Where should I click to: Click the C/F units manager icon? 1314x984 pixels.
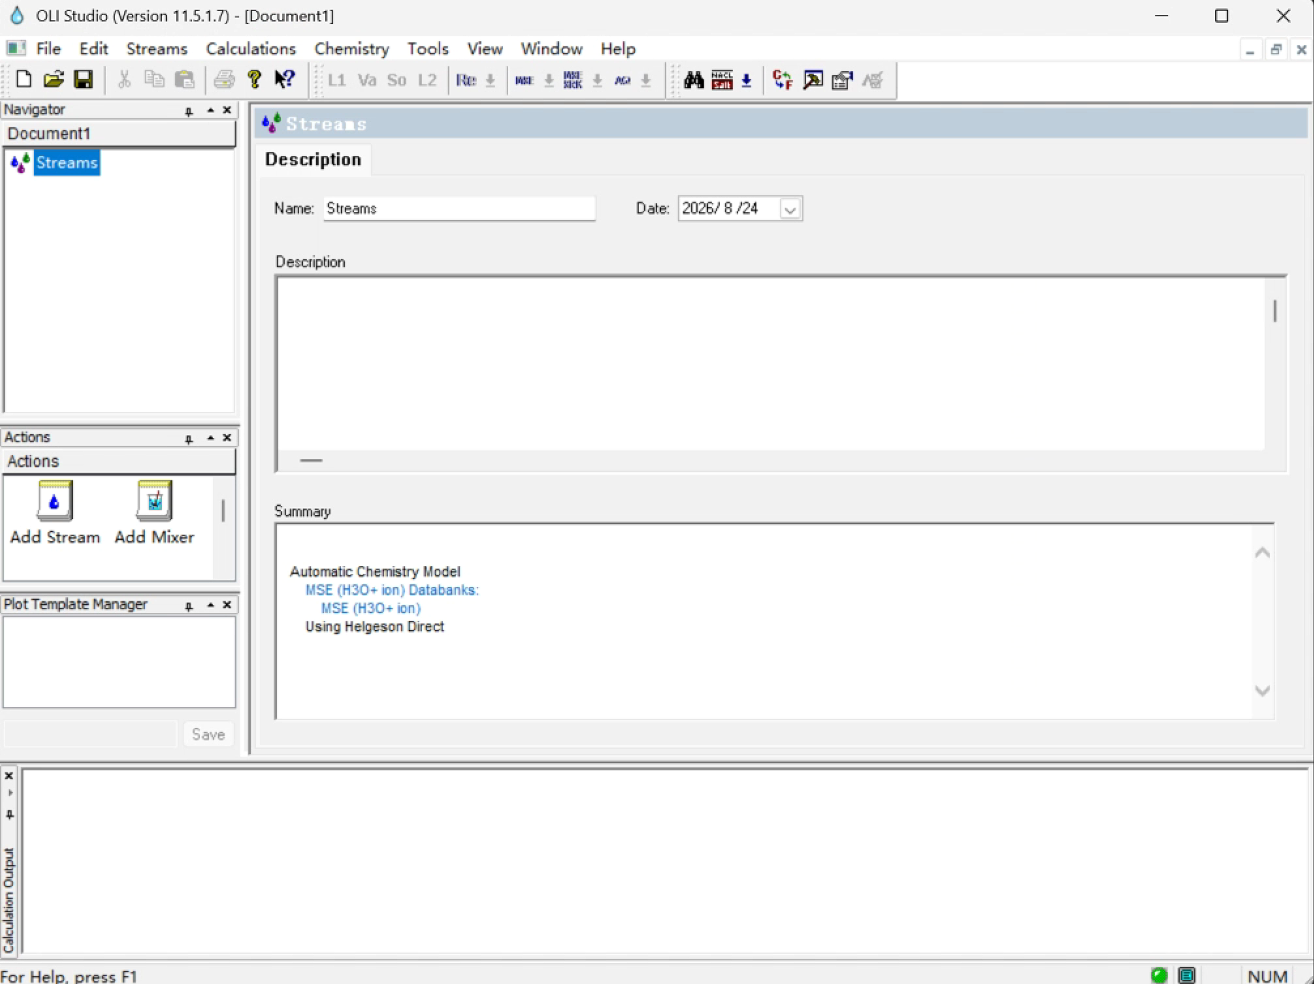click(x=783, y=80)
